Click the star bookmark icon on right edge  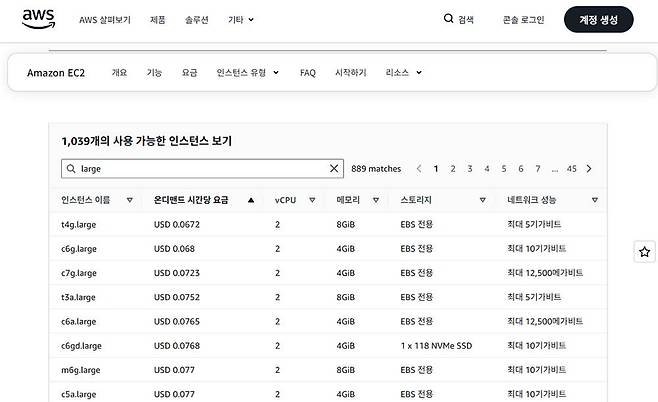pyautogui.click(x=645, y=252)
